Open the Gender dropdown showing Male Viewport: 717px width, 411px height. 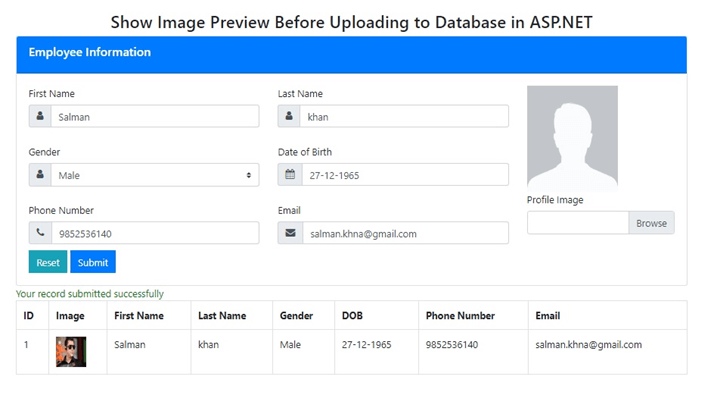155,175
